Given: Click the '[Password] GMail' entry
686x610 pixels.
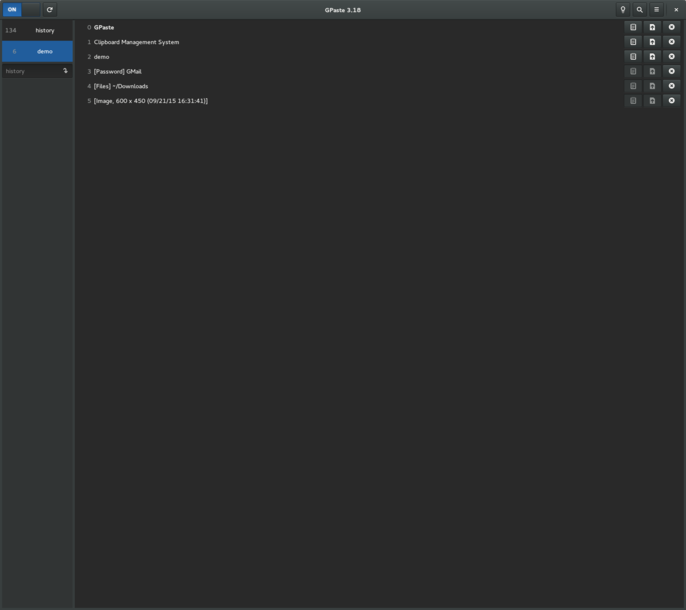Looking at the screenshot, I should (117, 71).
